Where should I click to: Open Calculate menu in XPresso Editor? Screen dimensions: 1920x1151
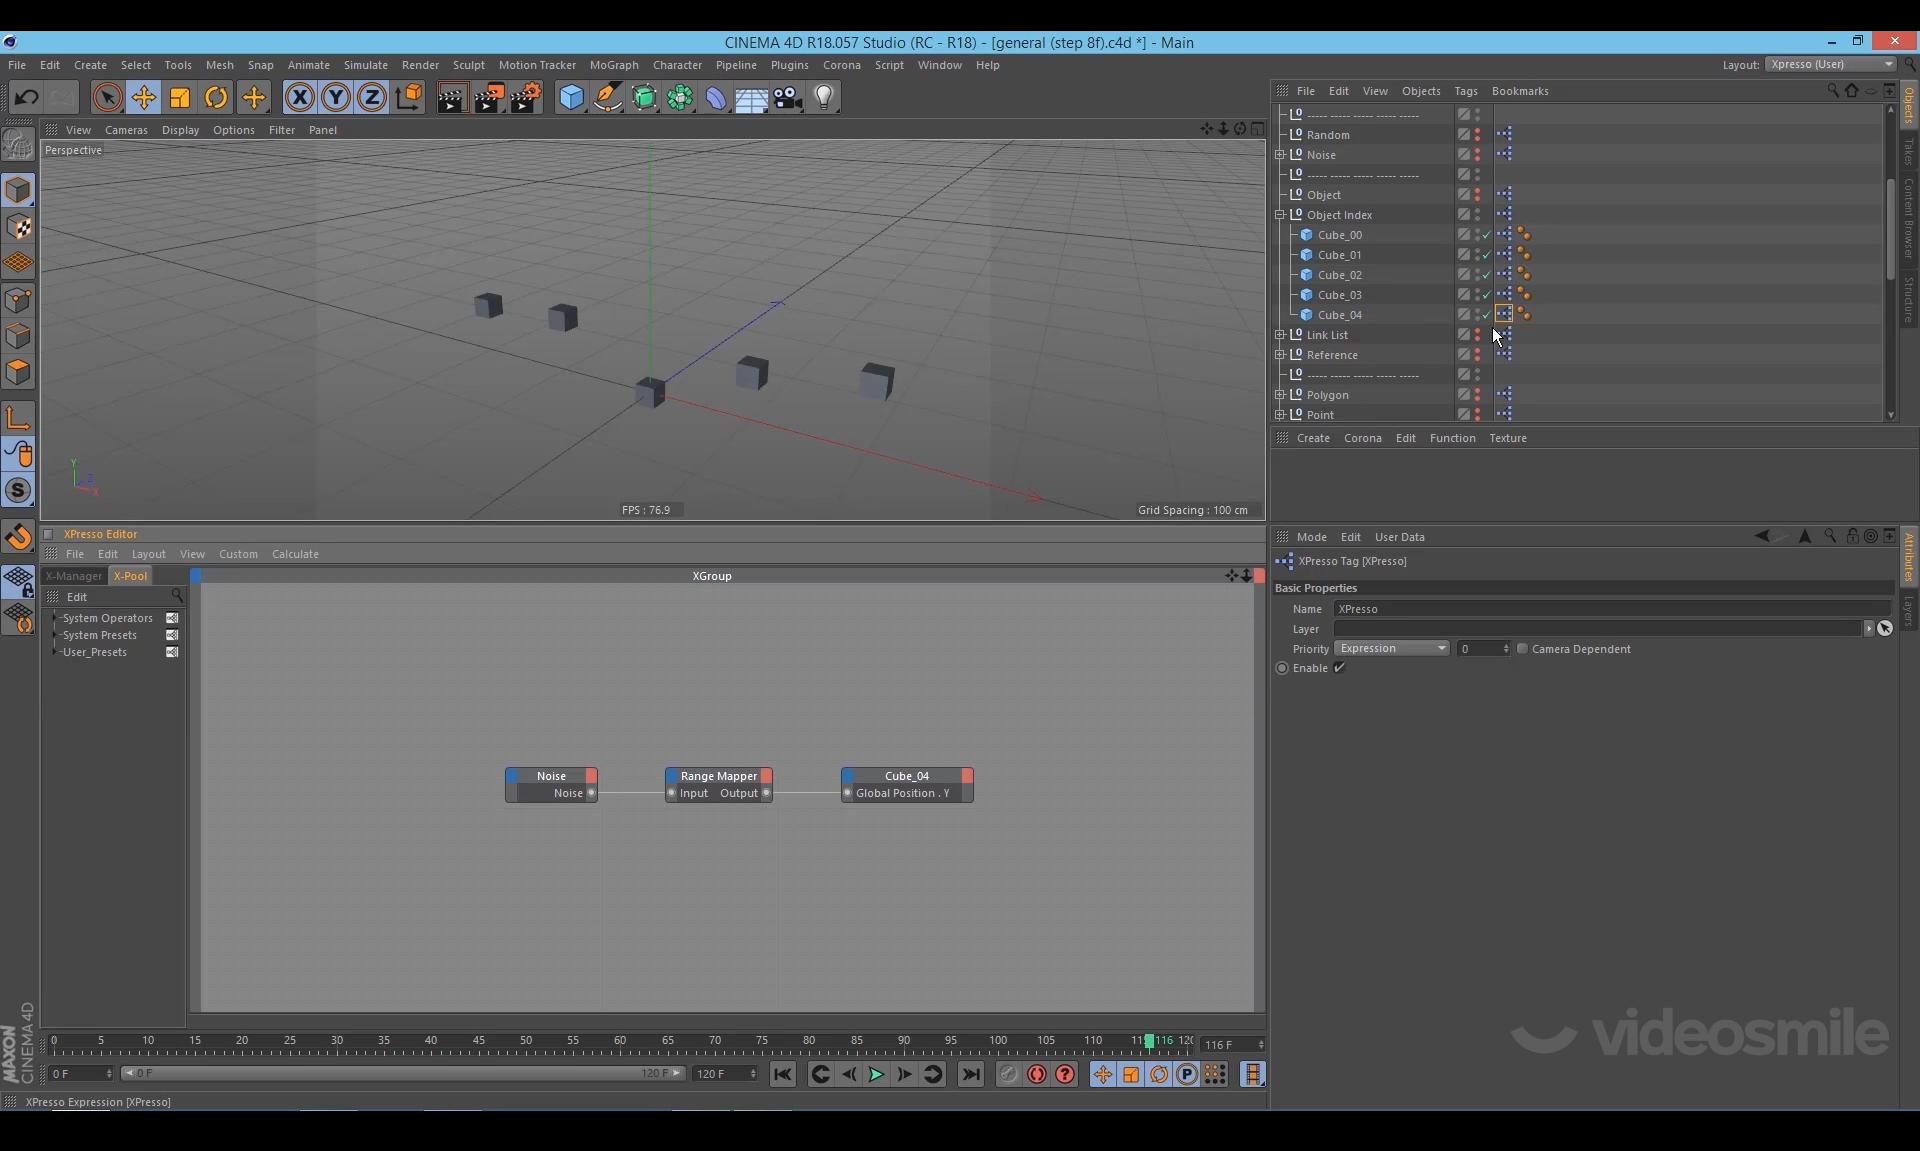(x=295, y=554)
